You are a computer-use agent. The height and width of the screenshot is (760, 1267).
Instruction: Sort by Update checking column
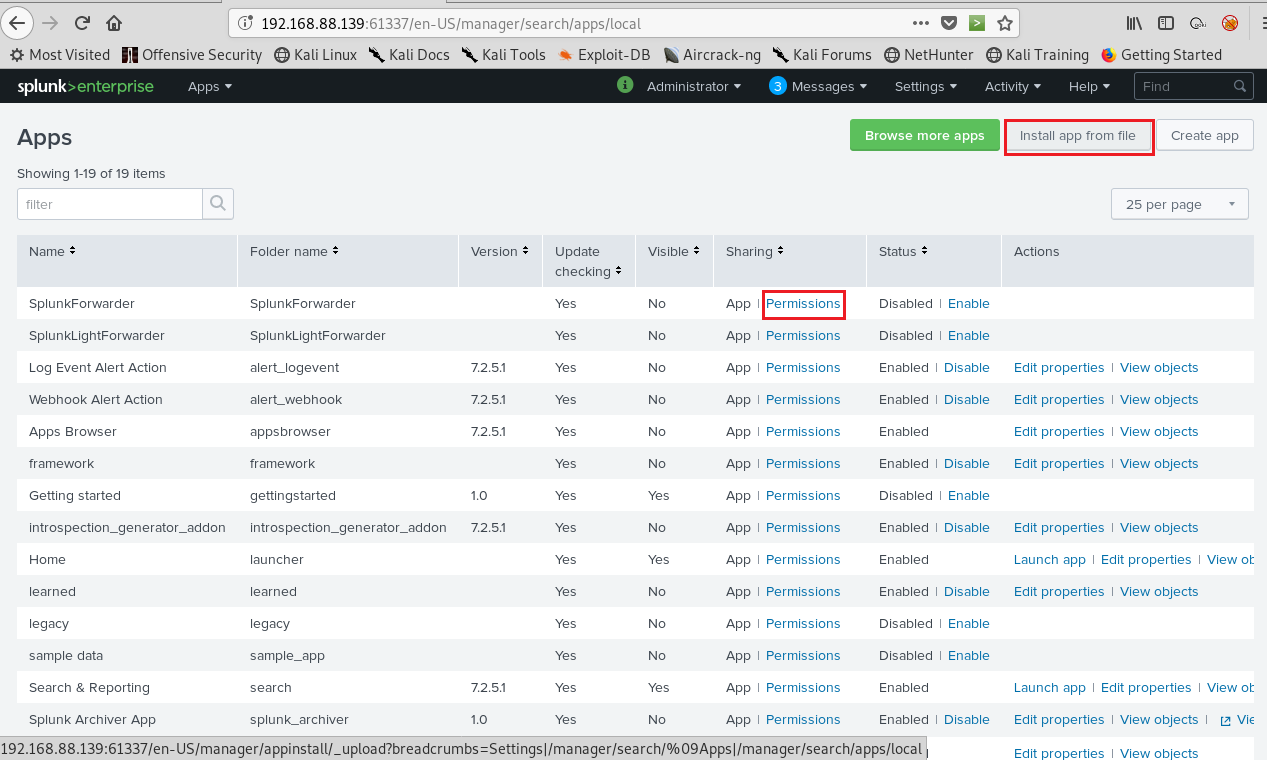click(x=588, y=261)
